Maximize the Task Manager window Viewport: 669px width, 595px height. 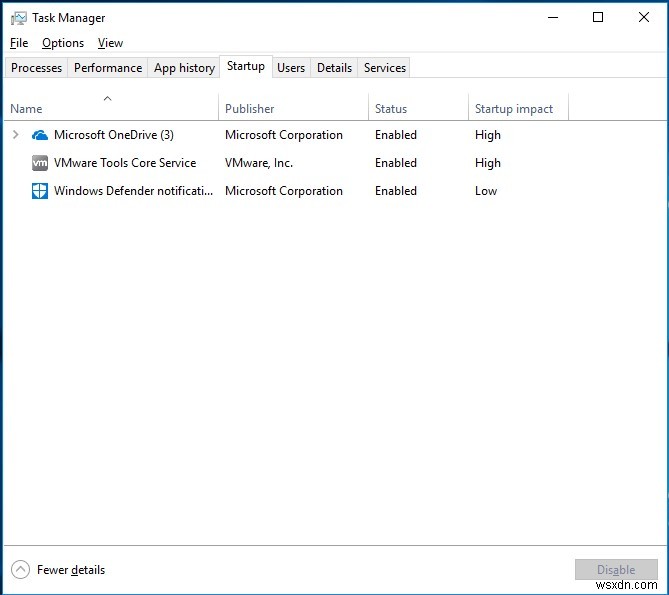[598, 17]
